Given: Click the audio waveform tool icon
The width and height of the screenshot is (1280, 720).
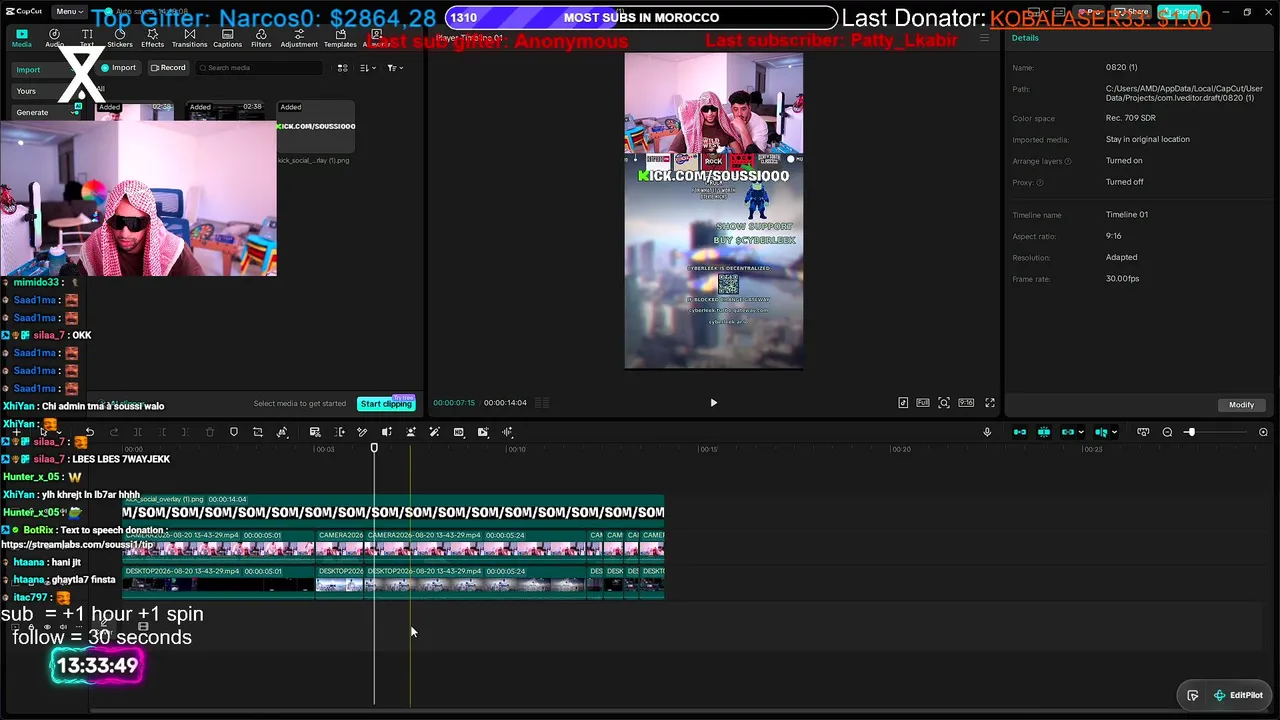Looking at the screenshot, I should pos(508,432).
